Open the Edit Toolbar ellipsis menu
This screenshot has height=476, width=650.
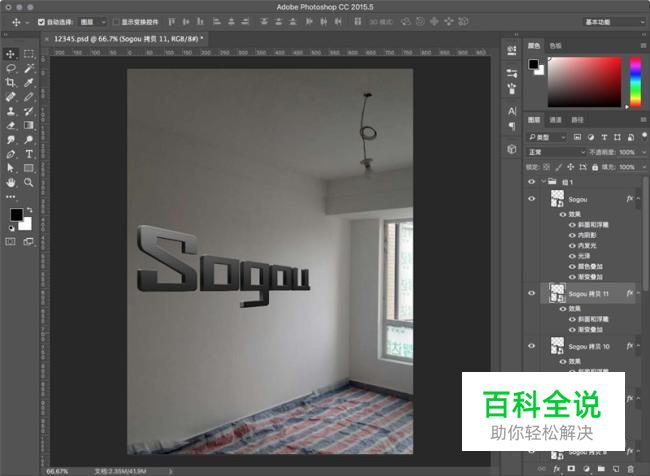tap(10, 197)
